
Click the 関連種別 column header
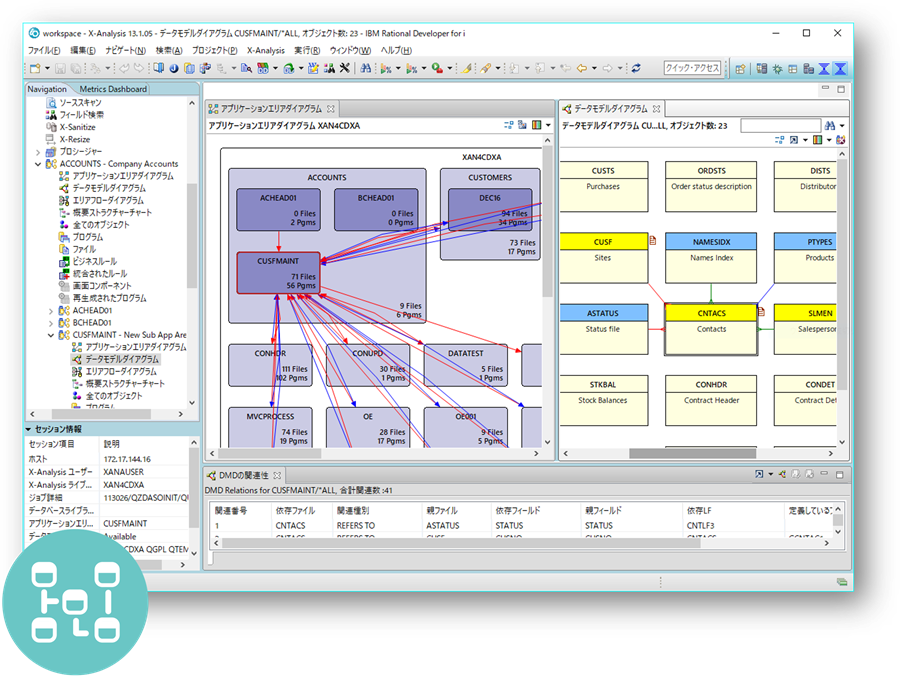coord(353,510)
